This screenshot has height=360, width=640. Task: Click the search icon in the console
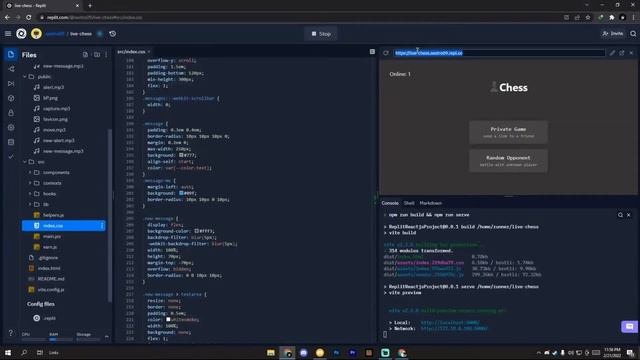(x=620, y=215)
